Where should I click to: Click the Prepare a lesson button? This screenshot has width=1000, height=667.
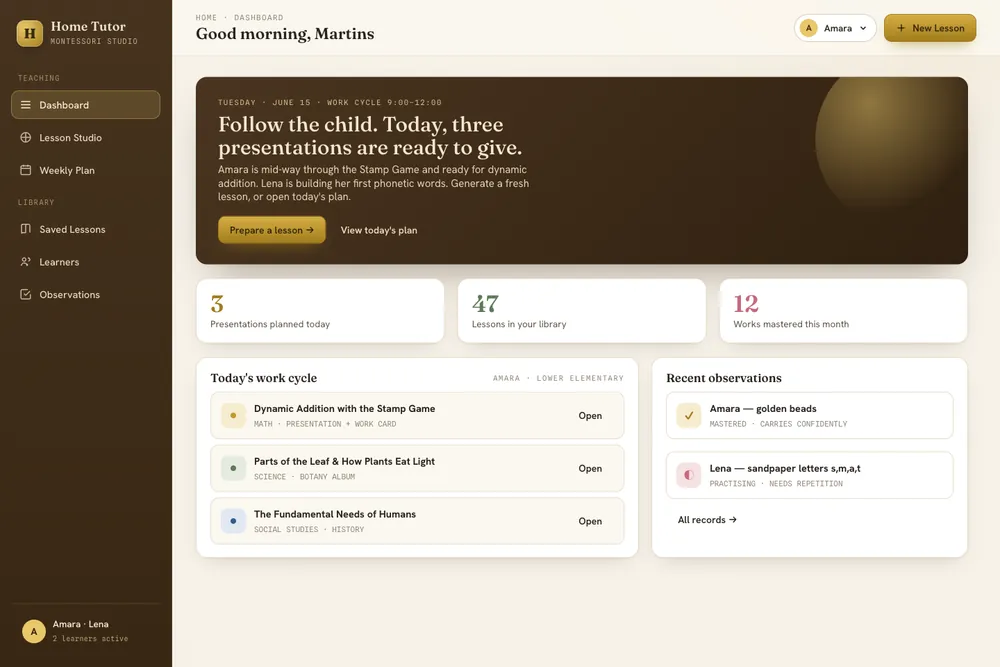point(272,230)
